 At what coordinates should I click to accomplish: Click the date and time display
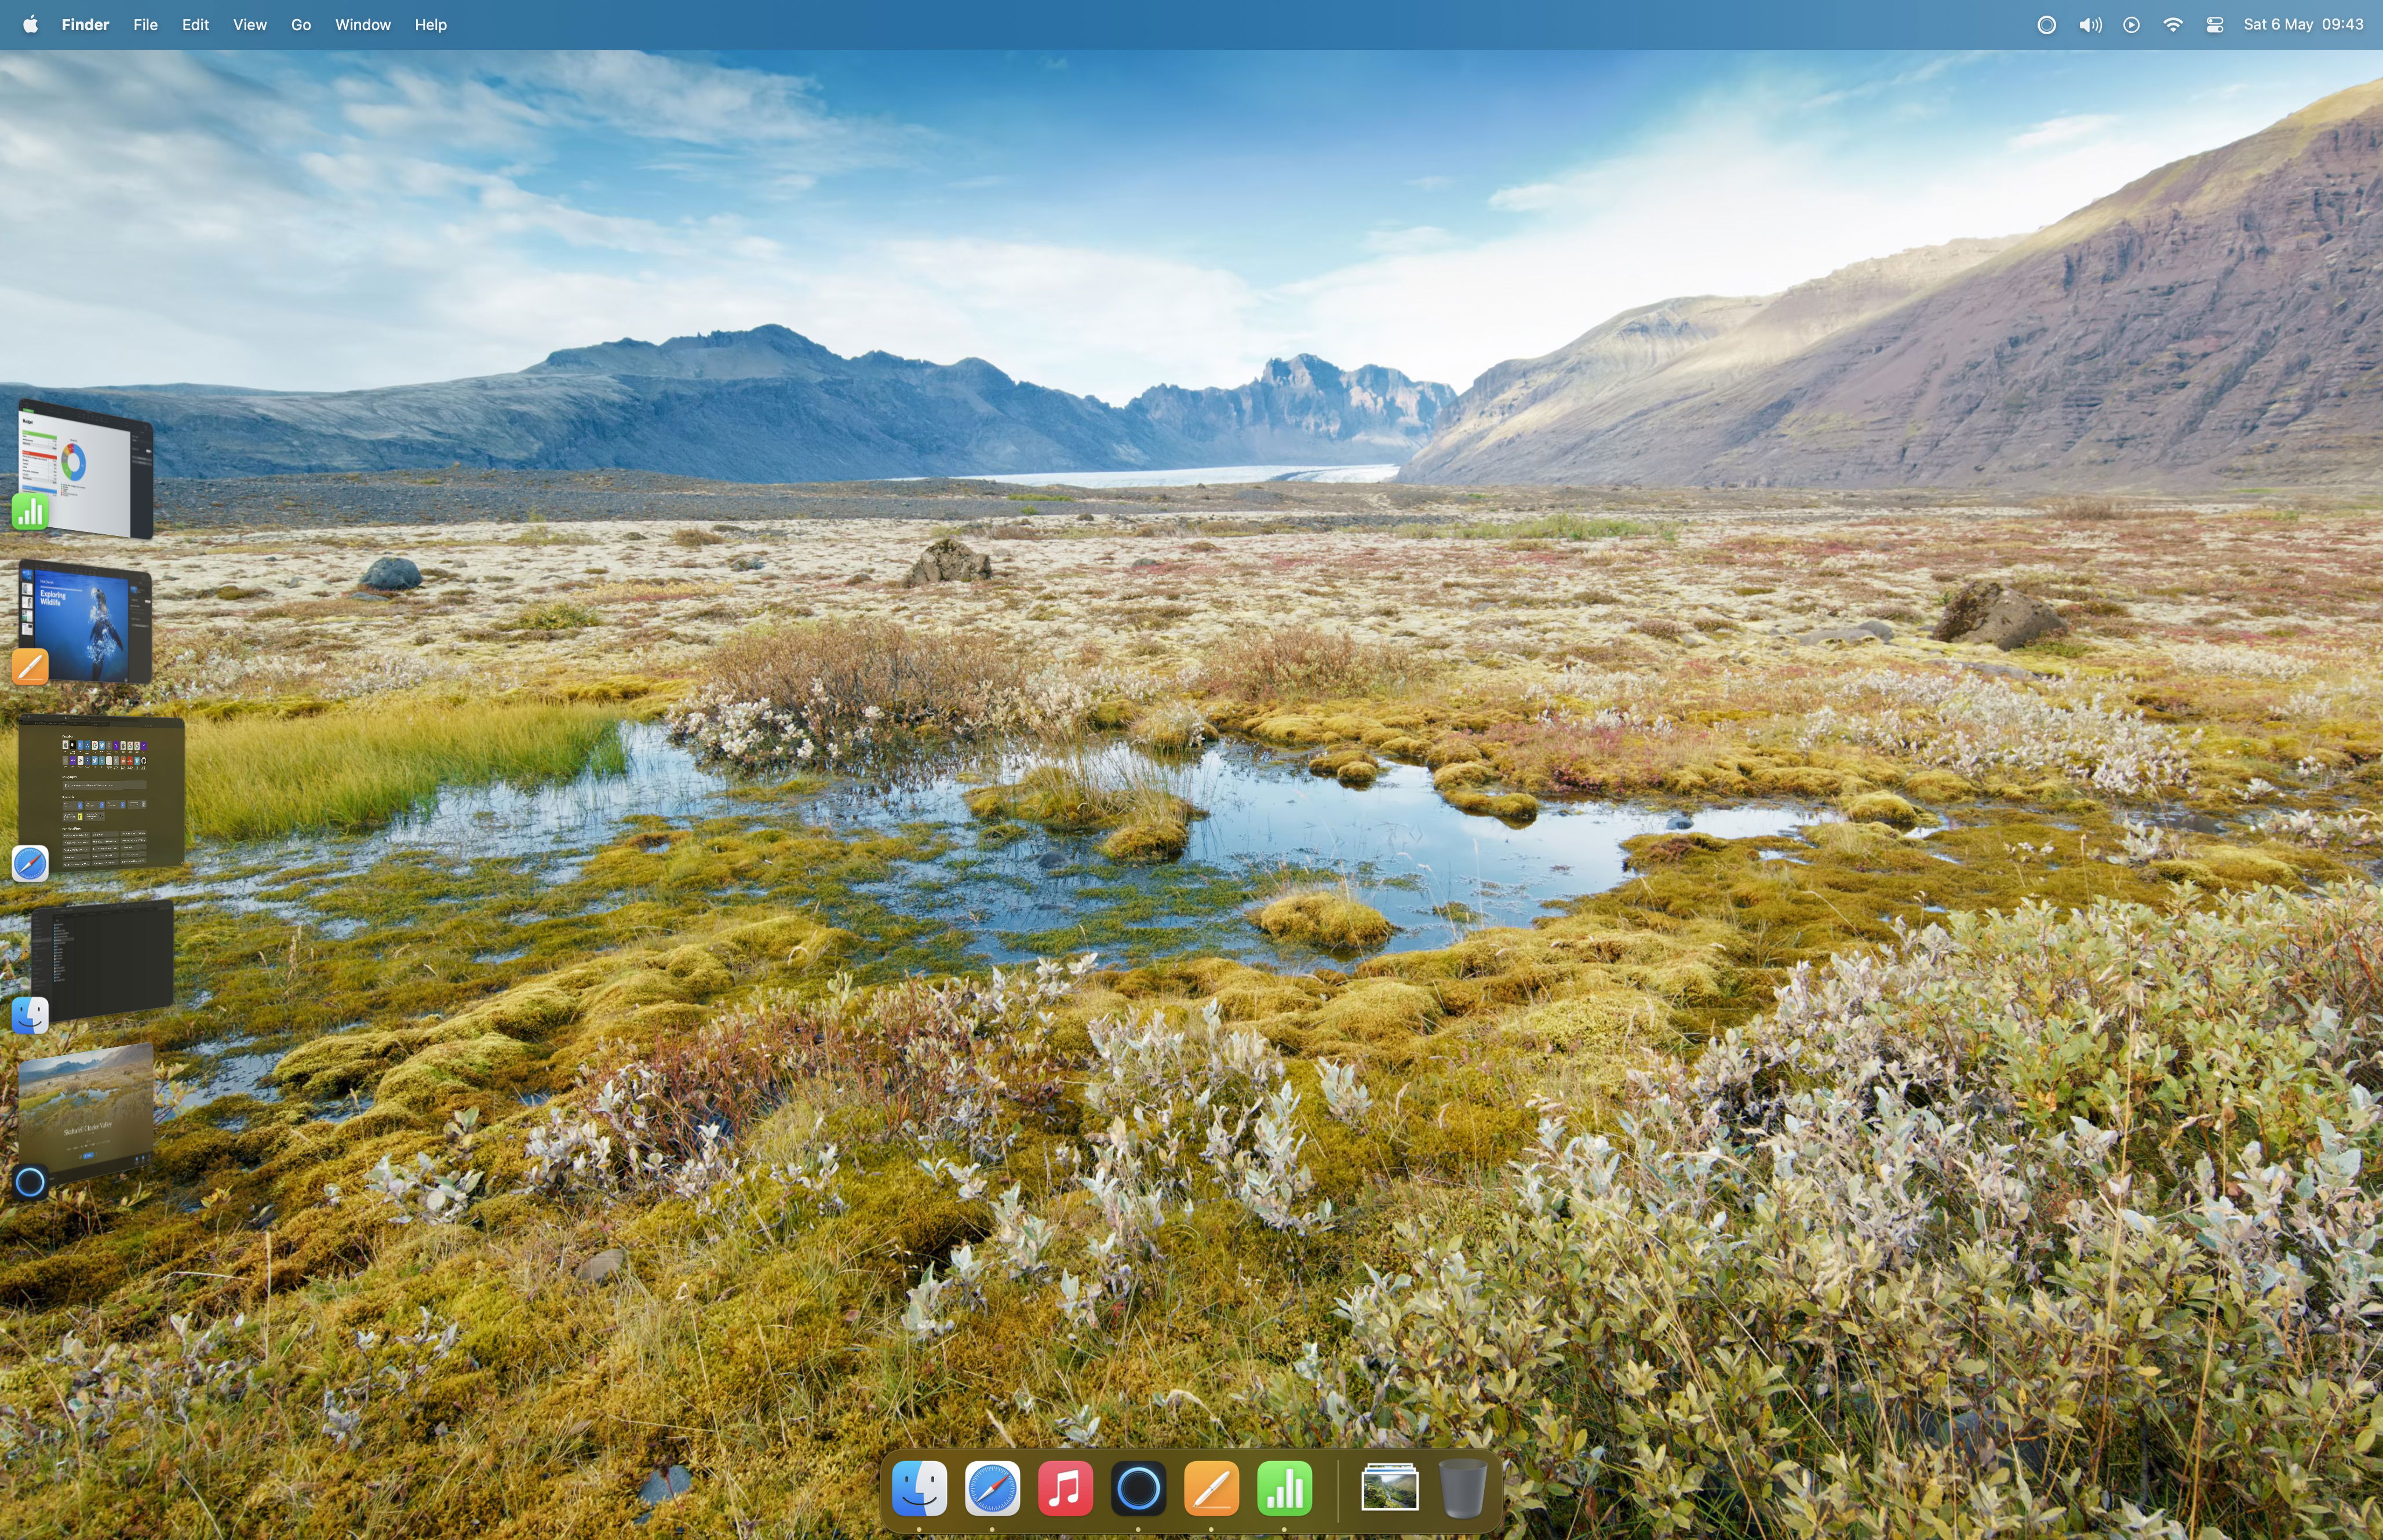[x=2302, y=25]
